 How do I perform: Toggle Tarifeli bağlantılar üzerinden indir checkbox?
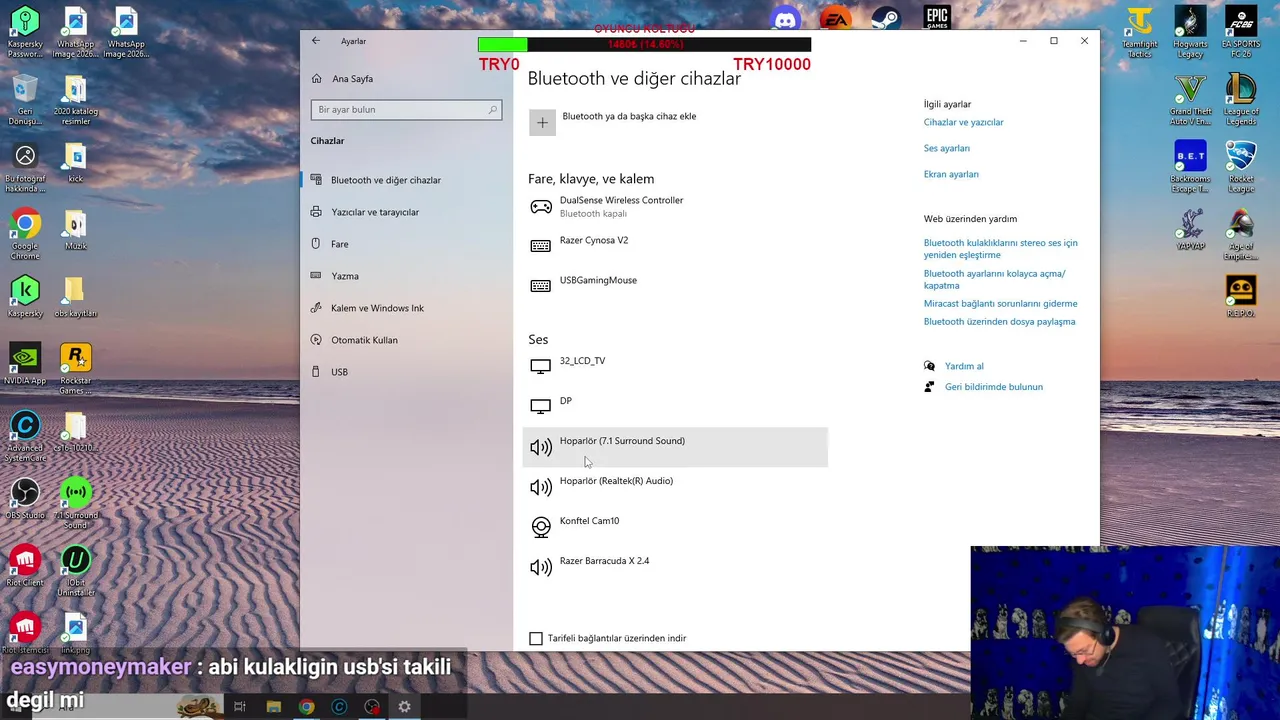click(x=536, y=638)
